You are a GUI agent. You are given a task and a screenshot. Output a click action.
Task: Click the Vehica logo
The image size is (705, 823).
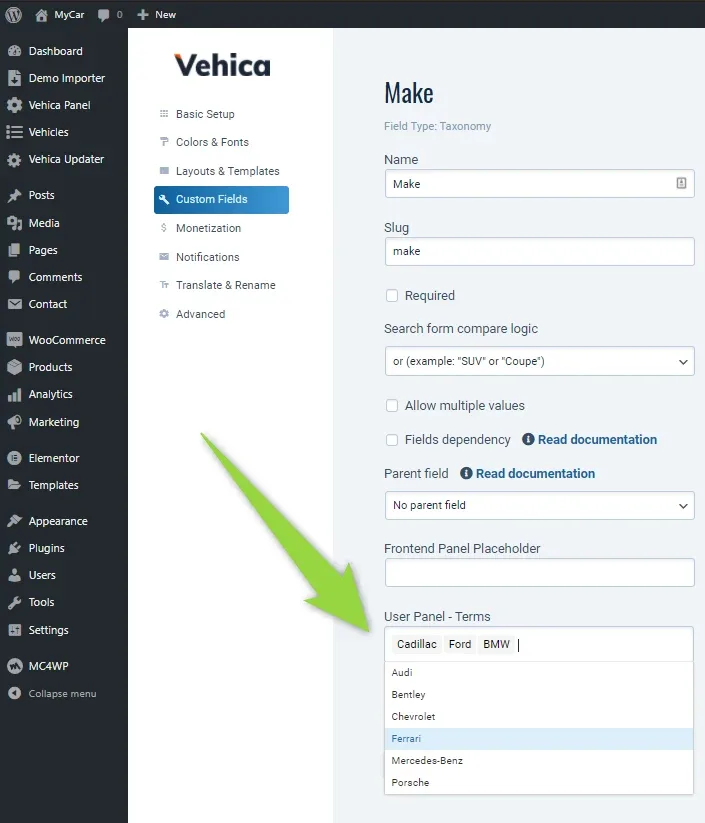pos(222,65)
